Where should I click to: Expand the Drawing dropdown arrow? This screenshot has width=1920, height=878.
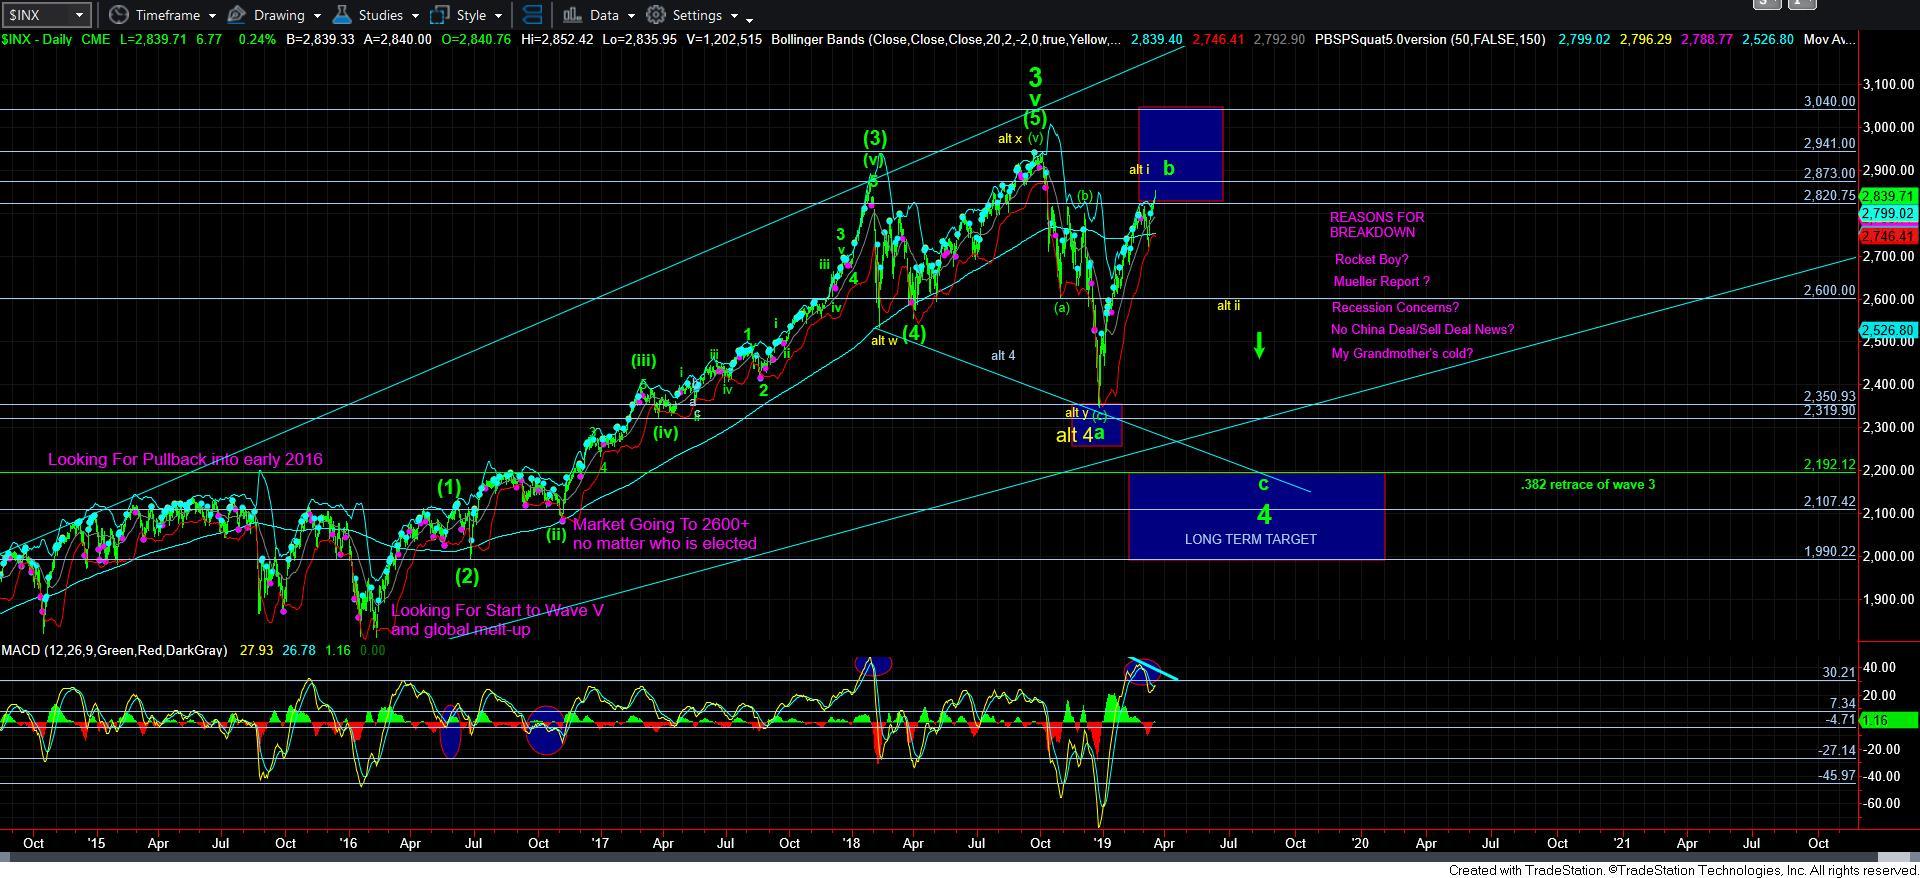pyautogui.click(x=317, y=16)
